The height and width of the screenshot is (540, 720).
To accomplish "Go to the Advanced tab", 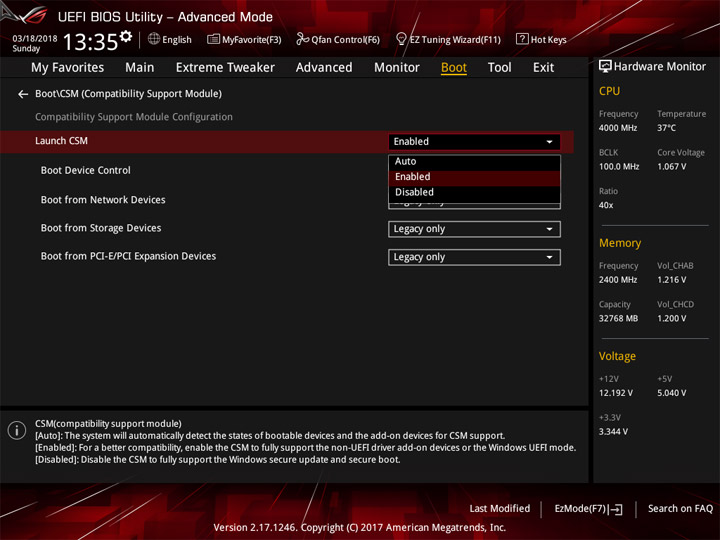I will click(324, 68).
